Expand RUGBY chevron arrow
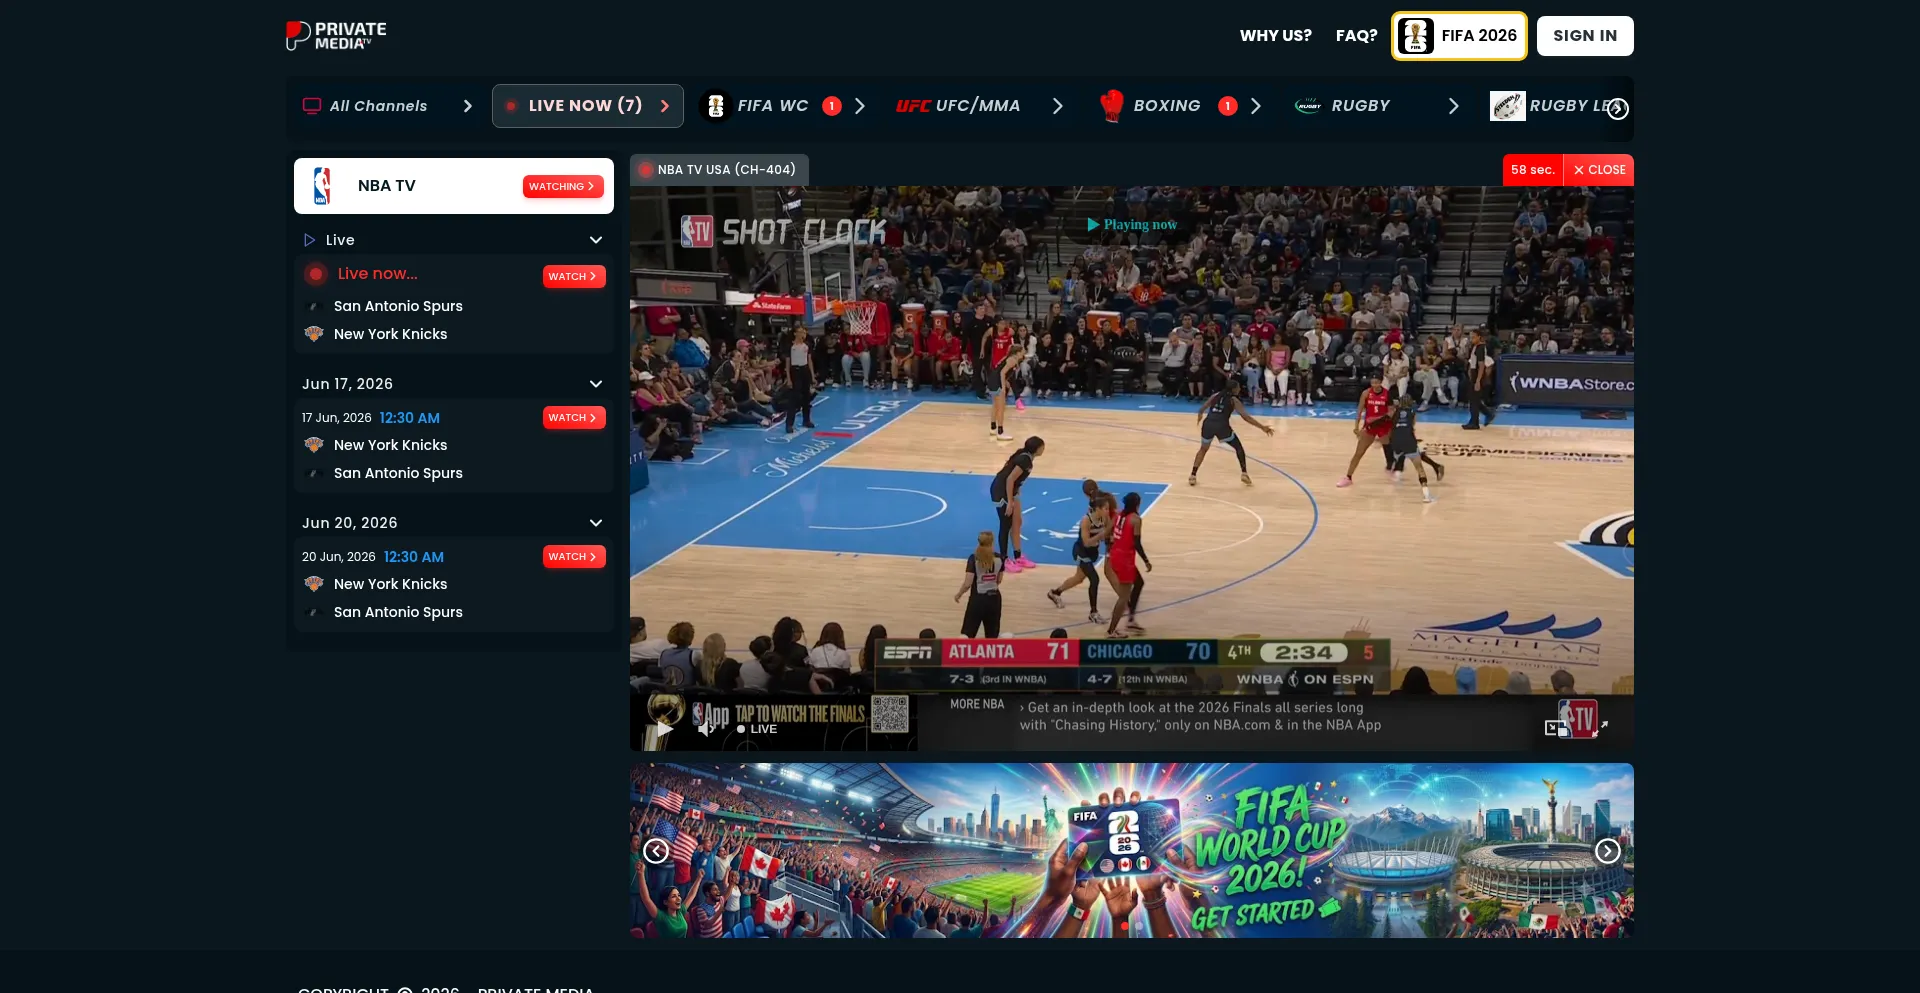 pos(1454,106)
